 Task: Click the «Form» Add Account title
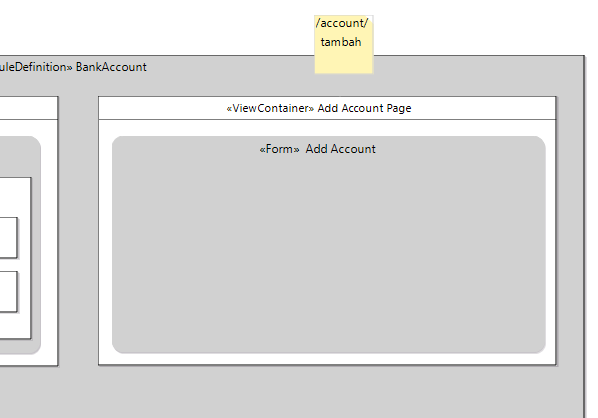[317, 149]
